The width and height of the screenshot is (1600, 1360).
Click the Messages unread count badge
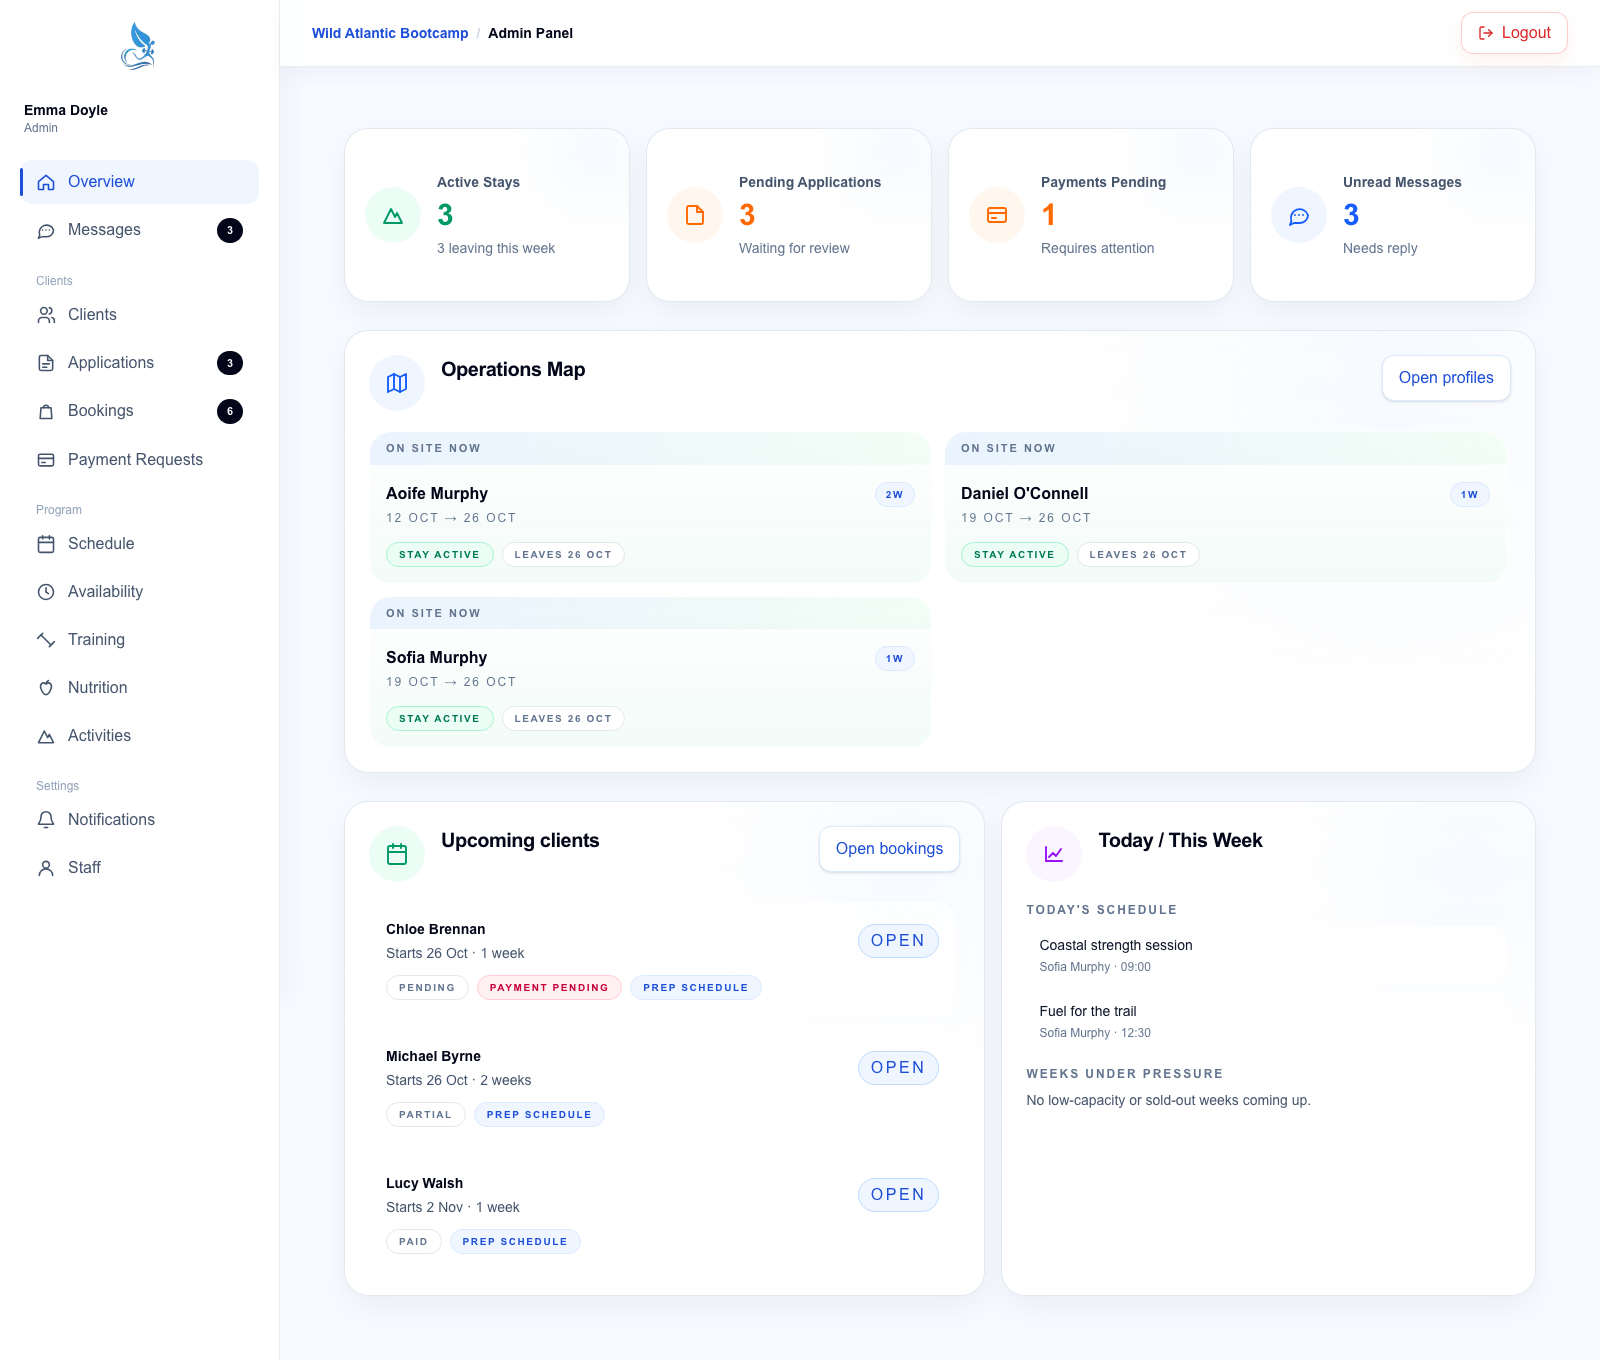tap(230, 231)
